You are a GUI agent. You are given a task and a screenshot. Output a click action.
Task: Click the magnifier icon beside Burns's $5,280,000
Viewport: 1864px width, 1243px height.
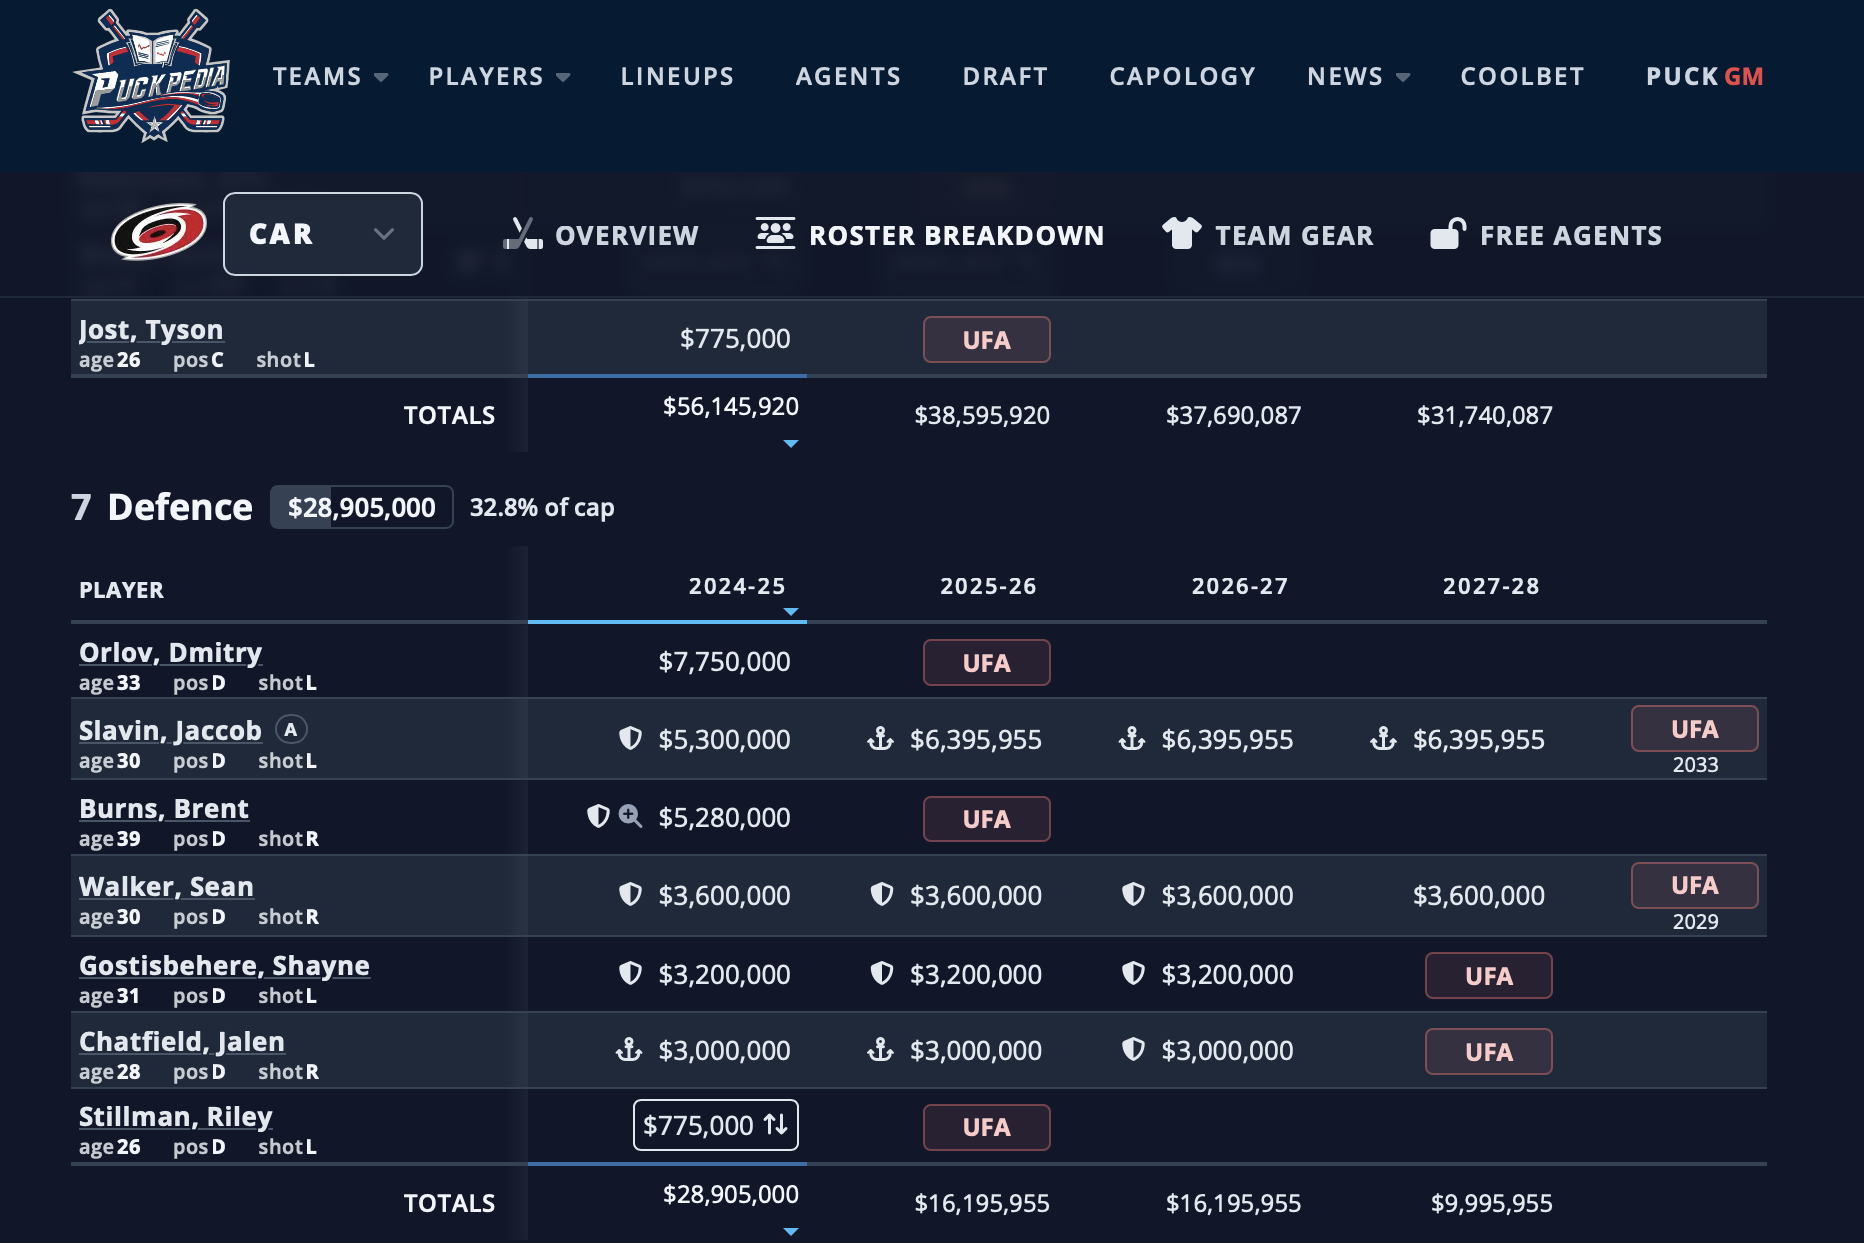coord(630,817)
